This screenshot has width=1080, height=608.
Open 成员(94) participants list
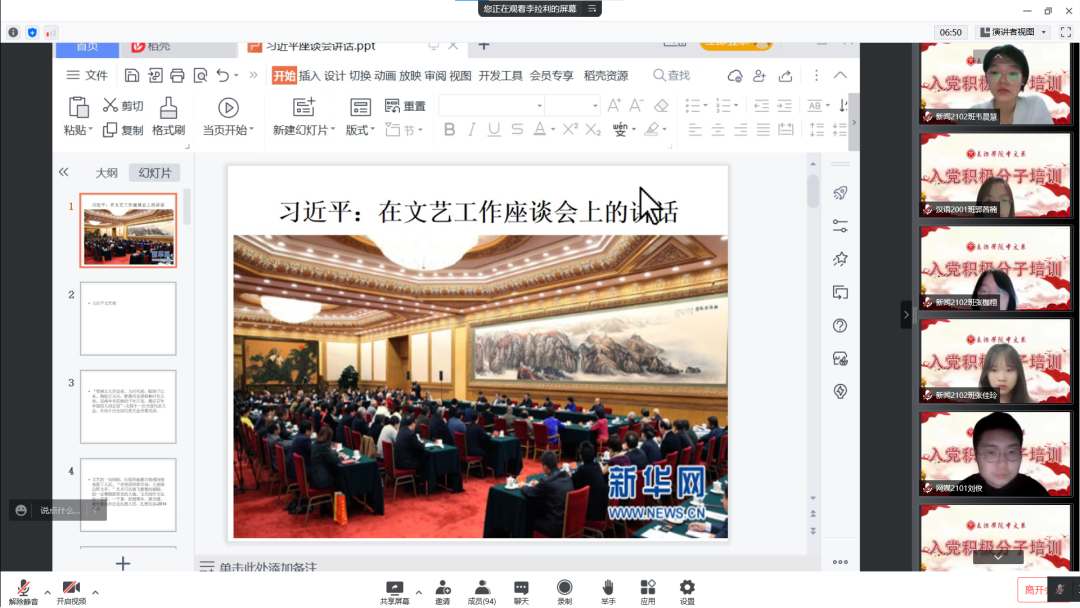click(481, 588)
